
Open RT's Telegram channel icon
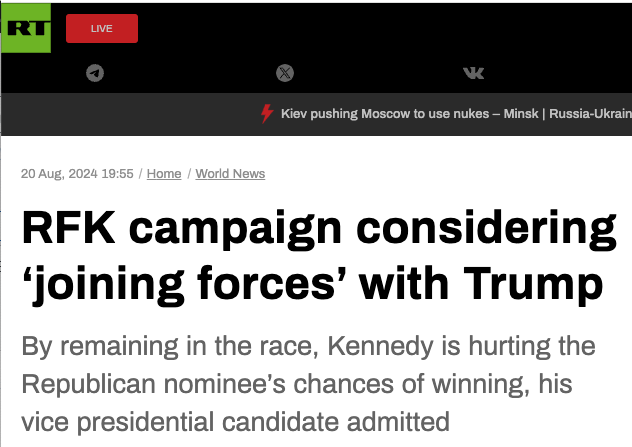coord(95,72)
